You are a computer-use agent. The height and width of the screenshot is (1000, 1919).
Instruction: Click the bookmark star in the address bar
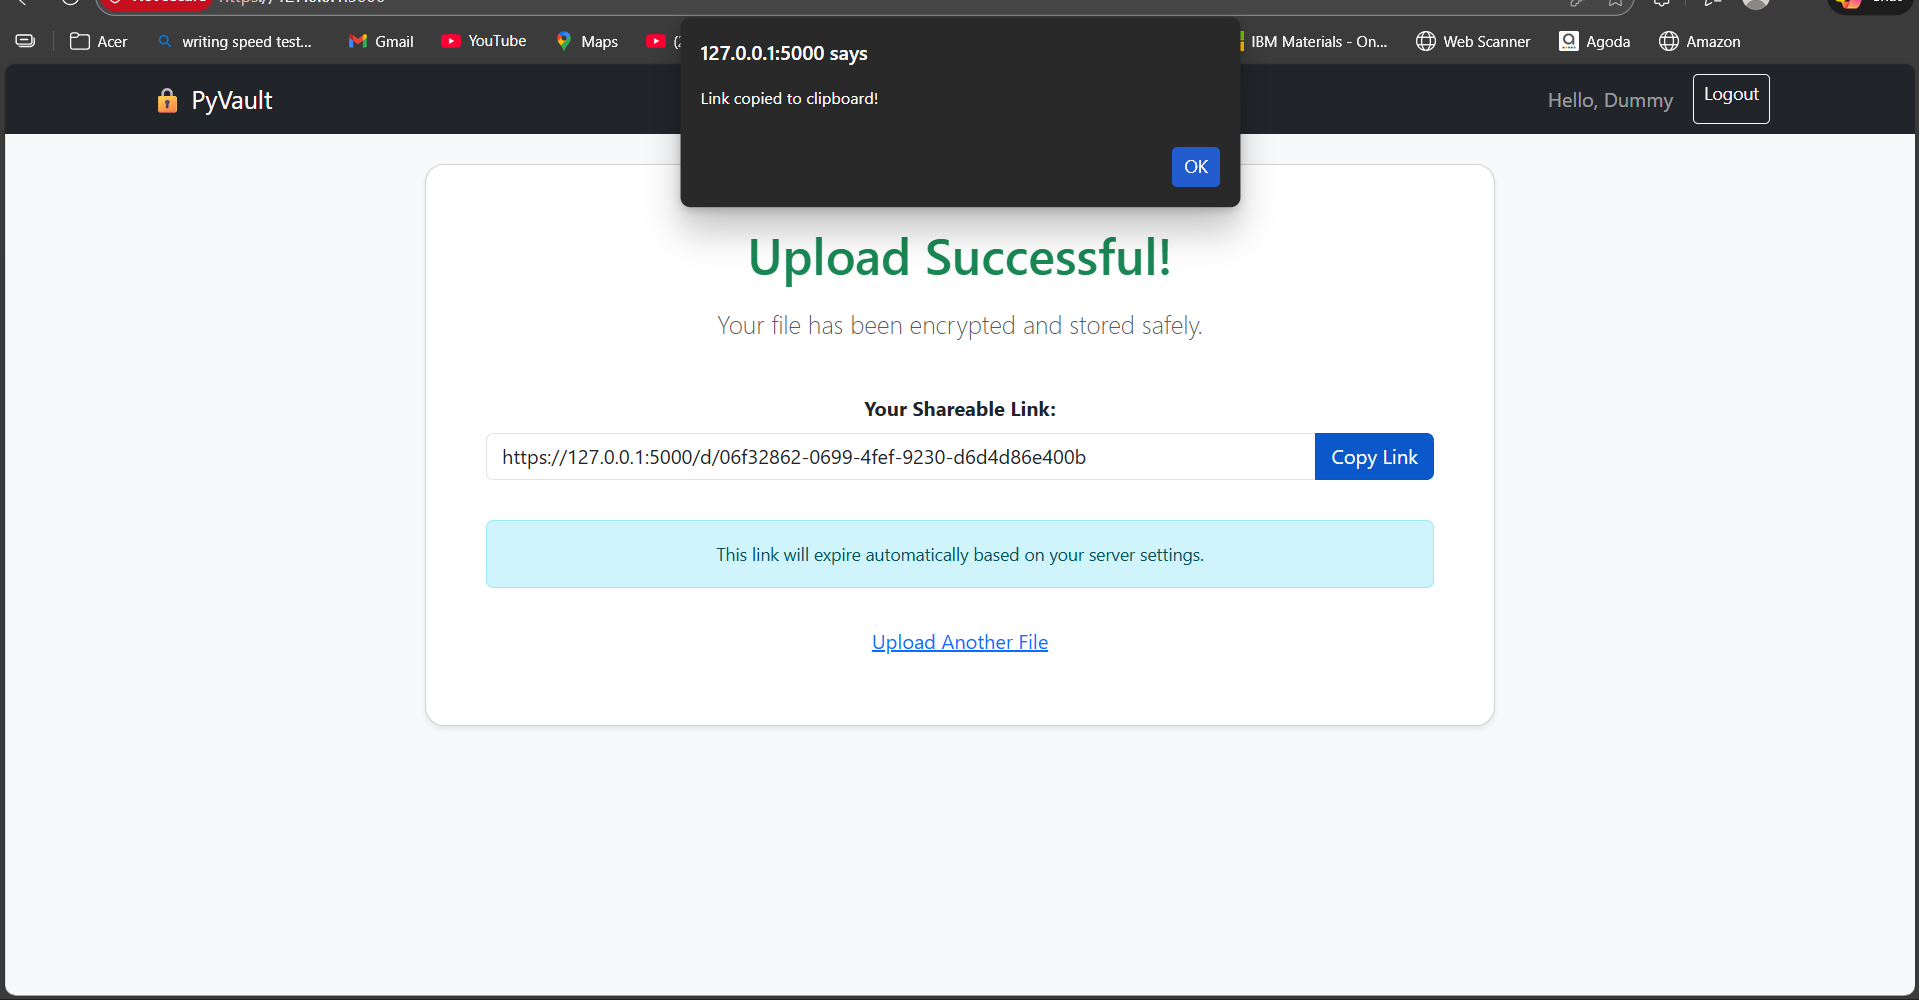coord(1615,3)
